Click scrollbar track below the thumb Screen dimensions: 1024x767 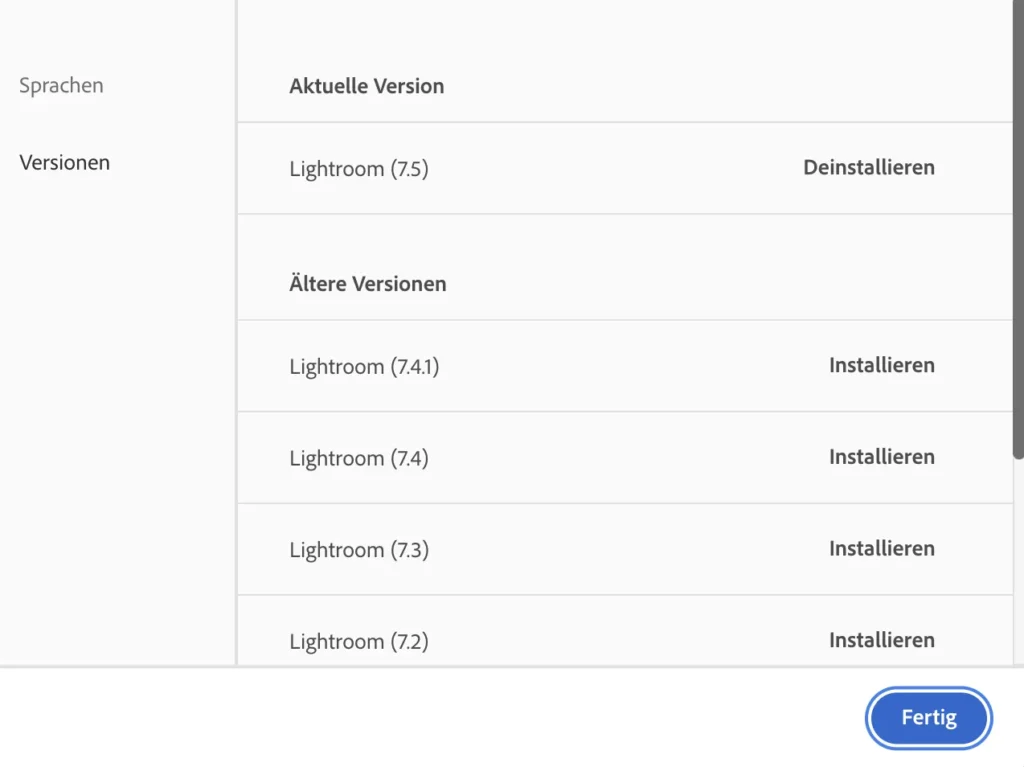pyautogui.click(x=1018, y=560)
